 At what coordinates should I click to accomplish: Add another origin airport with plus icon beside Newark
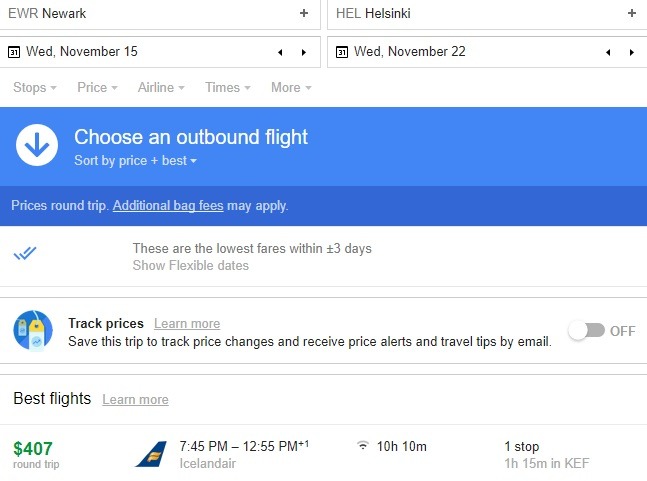304,13
